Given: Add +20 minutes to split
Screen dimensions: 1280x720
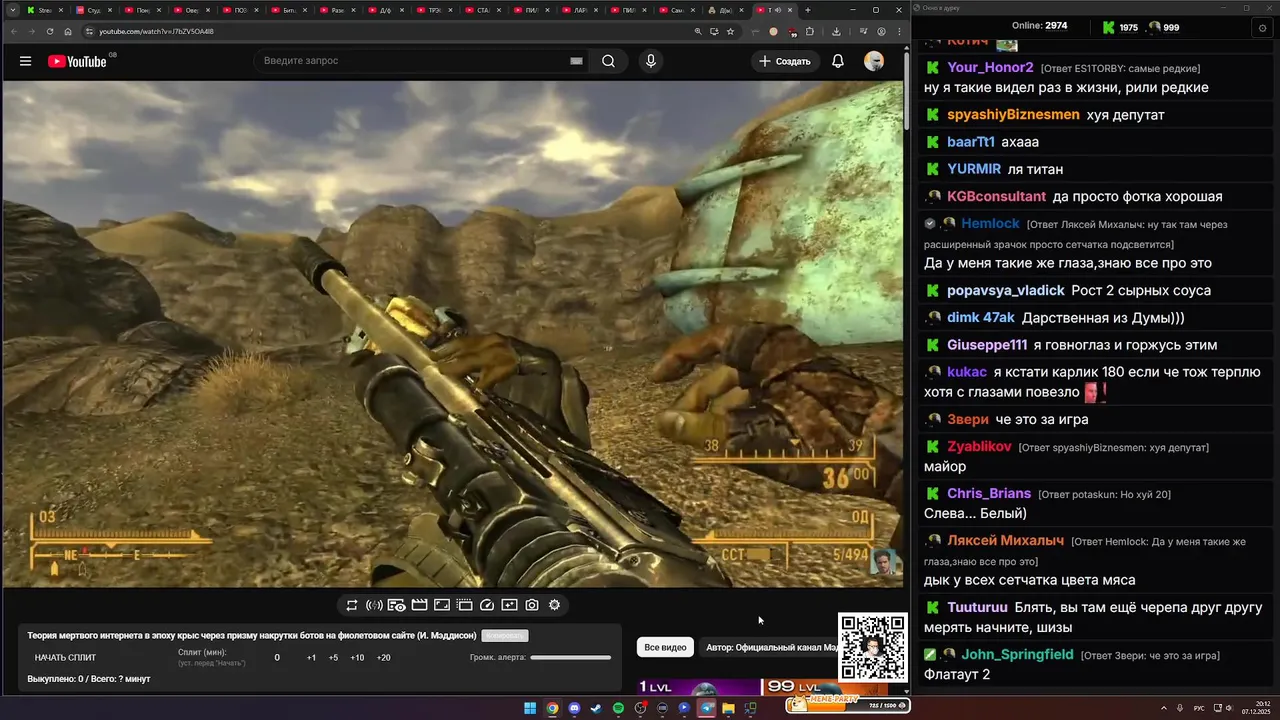Looking at the screenshot, I should [383, 658].
